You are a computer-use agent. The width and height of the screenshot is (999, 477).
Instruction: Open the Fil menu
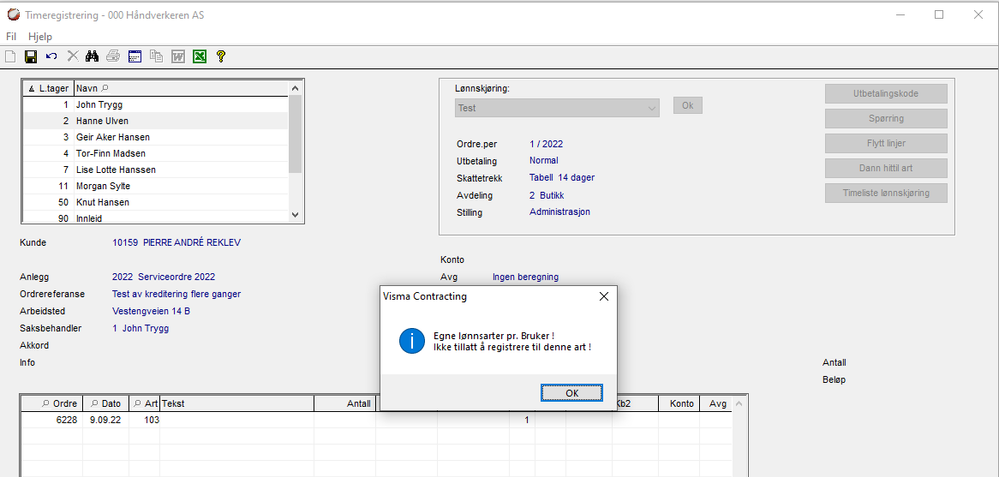tap(11, 36)
